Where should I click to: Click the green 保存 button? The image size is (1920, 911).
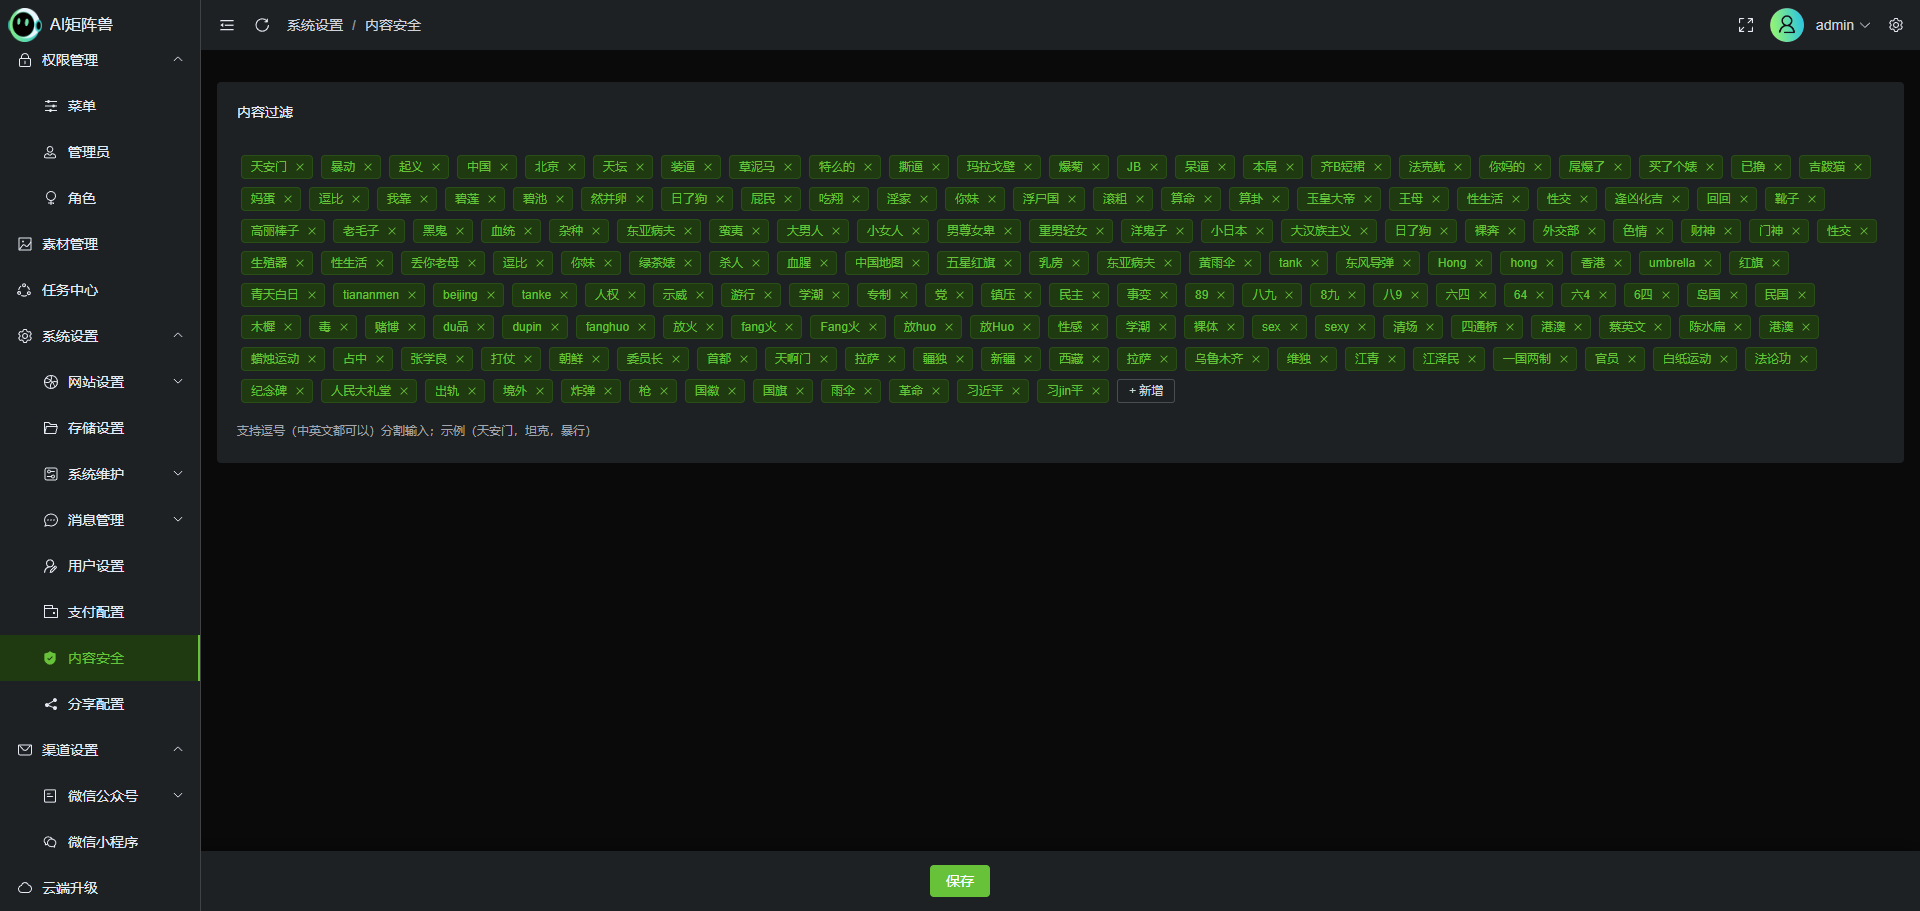tap(959, 881)
